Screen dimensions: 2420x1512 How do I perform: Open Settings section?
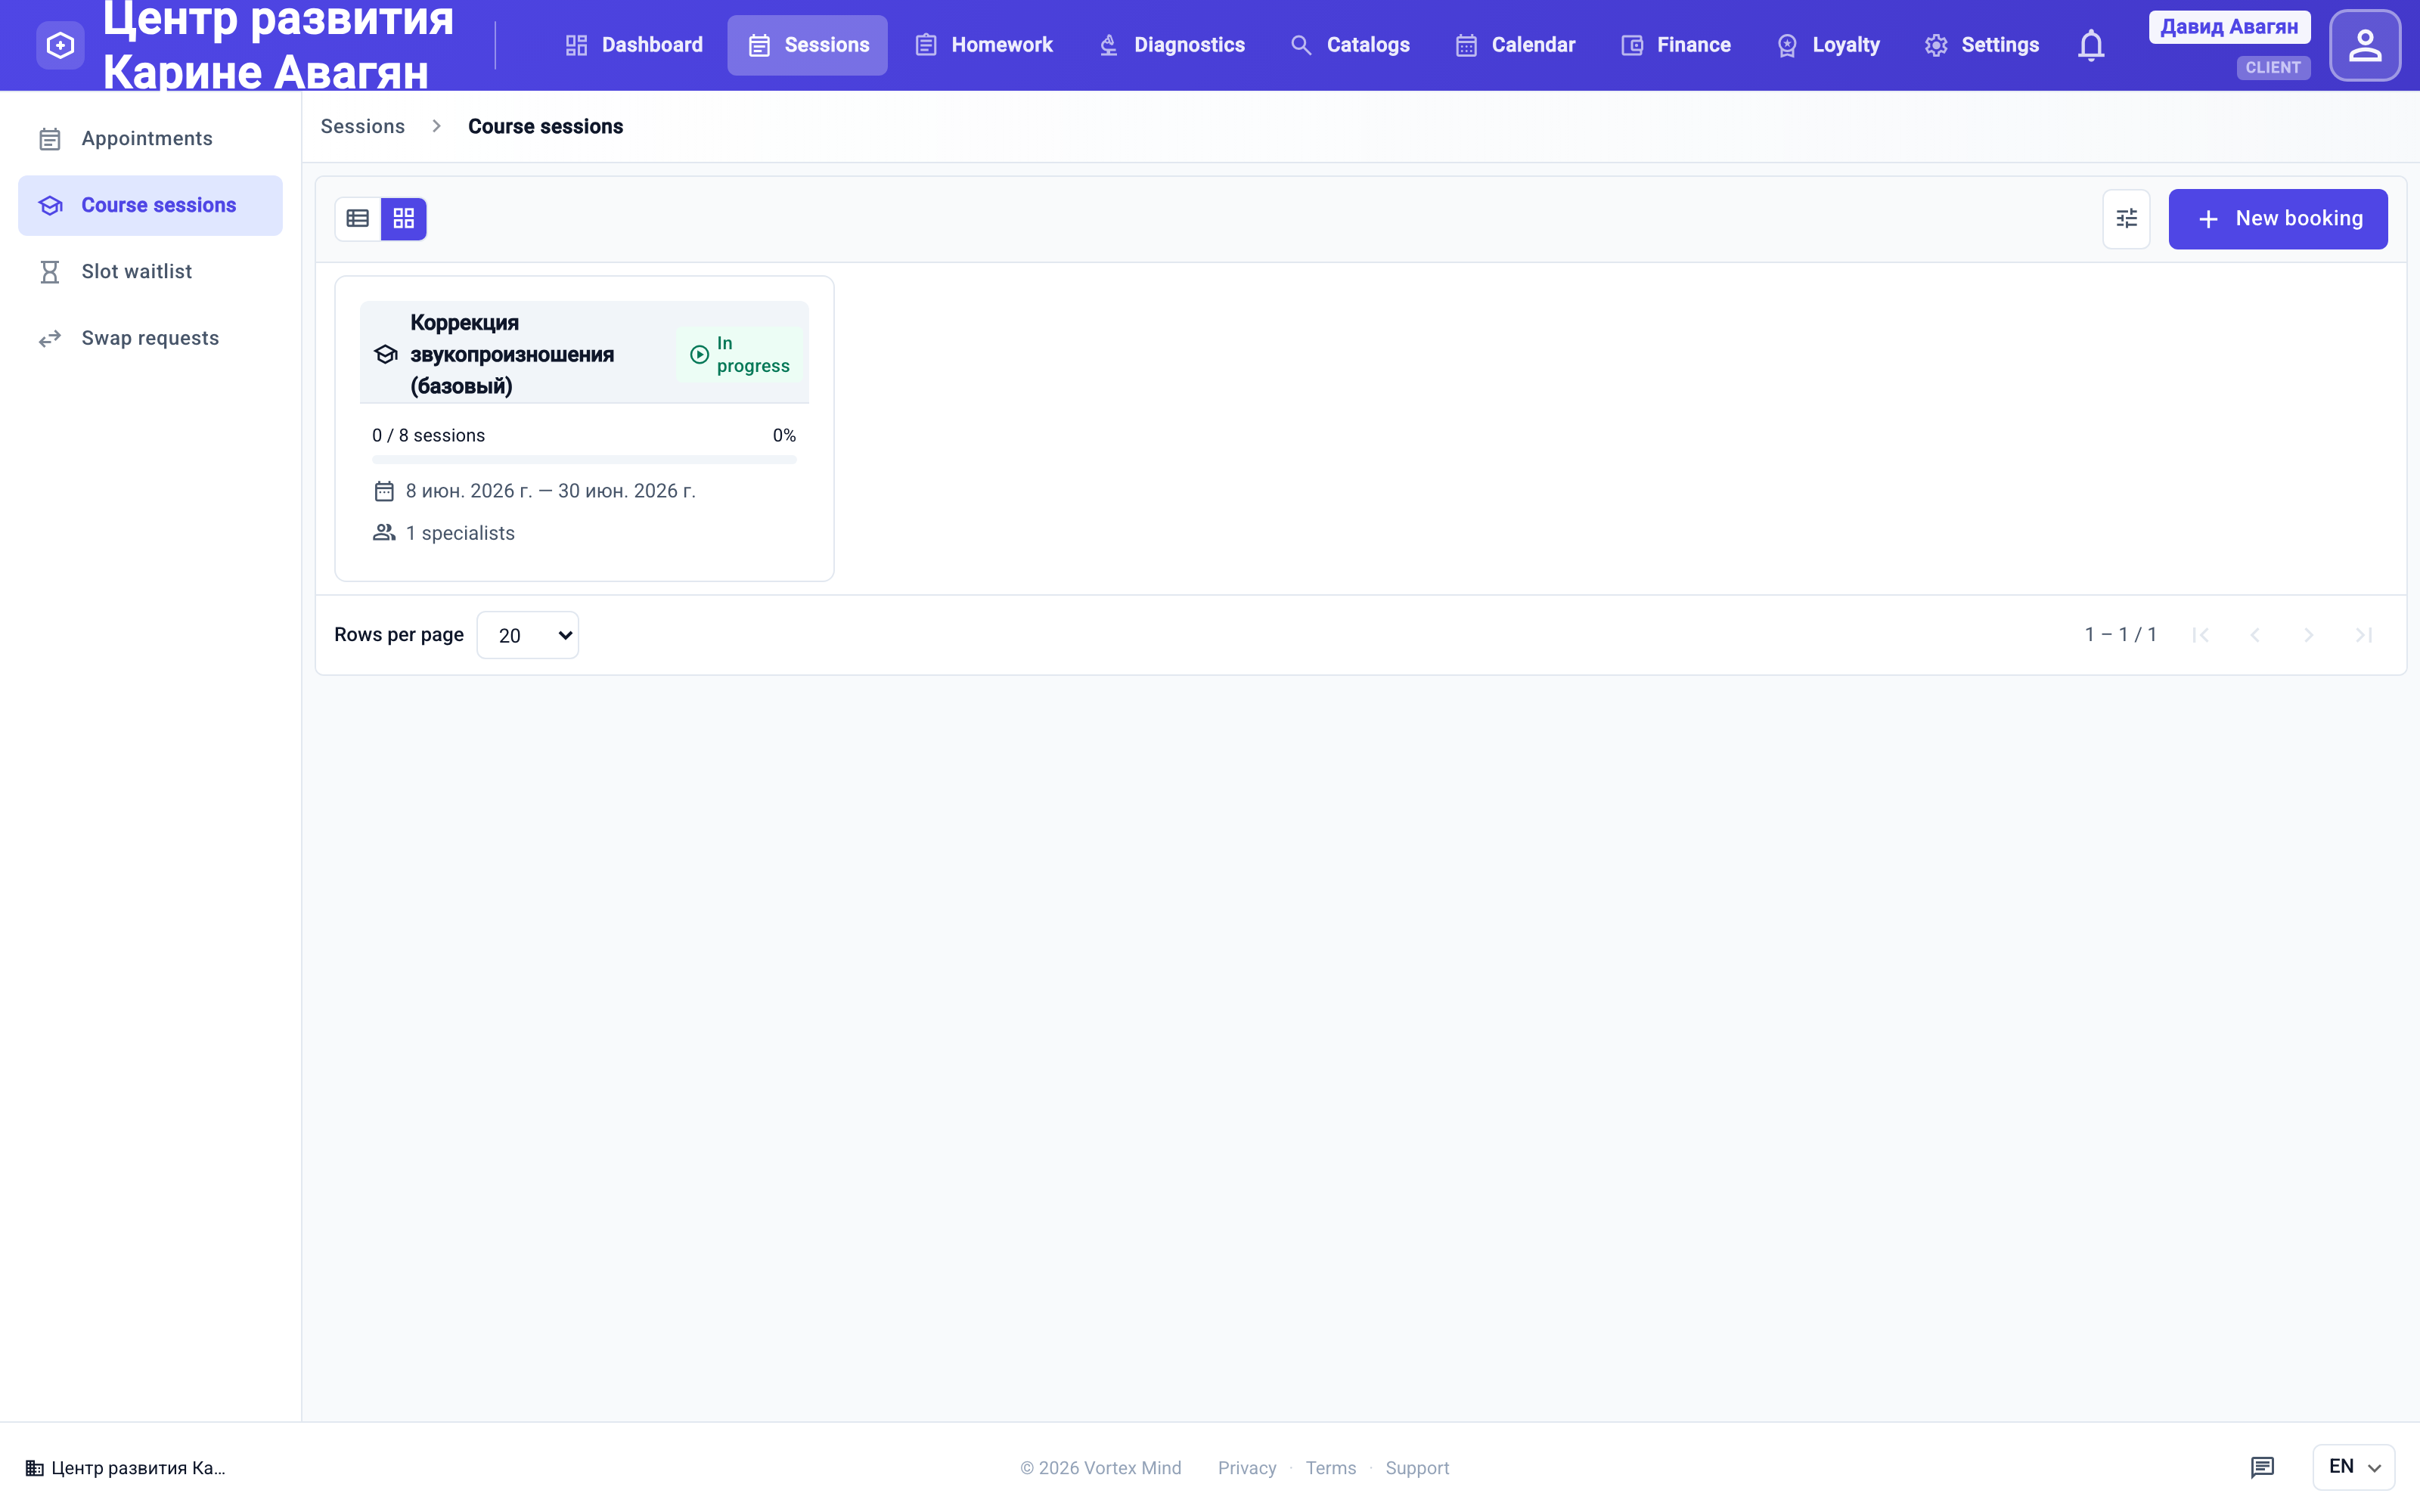[x=1981, y=45]
